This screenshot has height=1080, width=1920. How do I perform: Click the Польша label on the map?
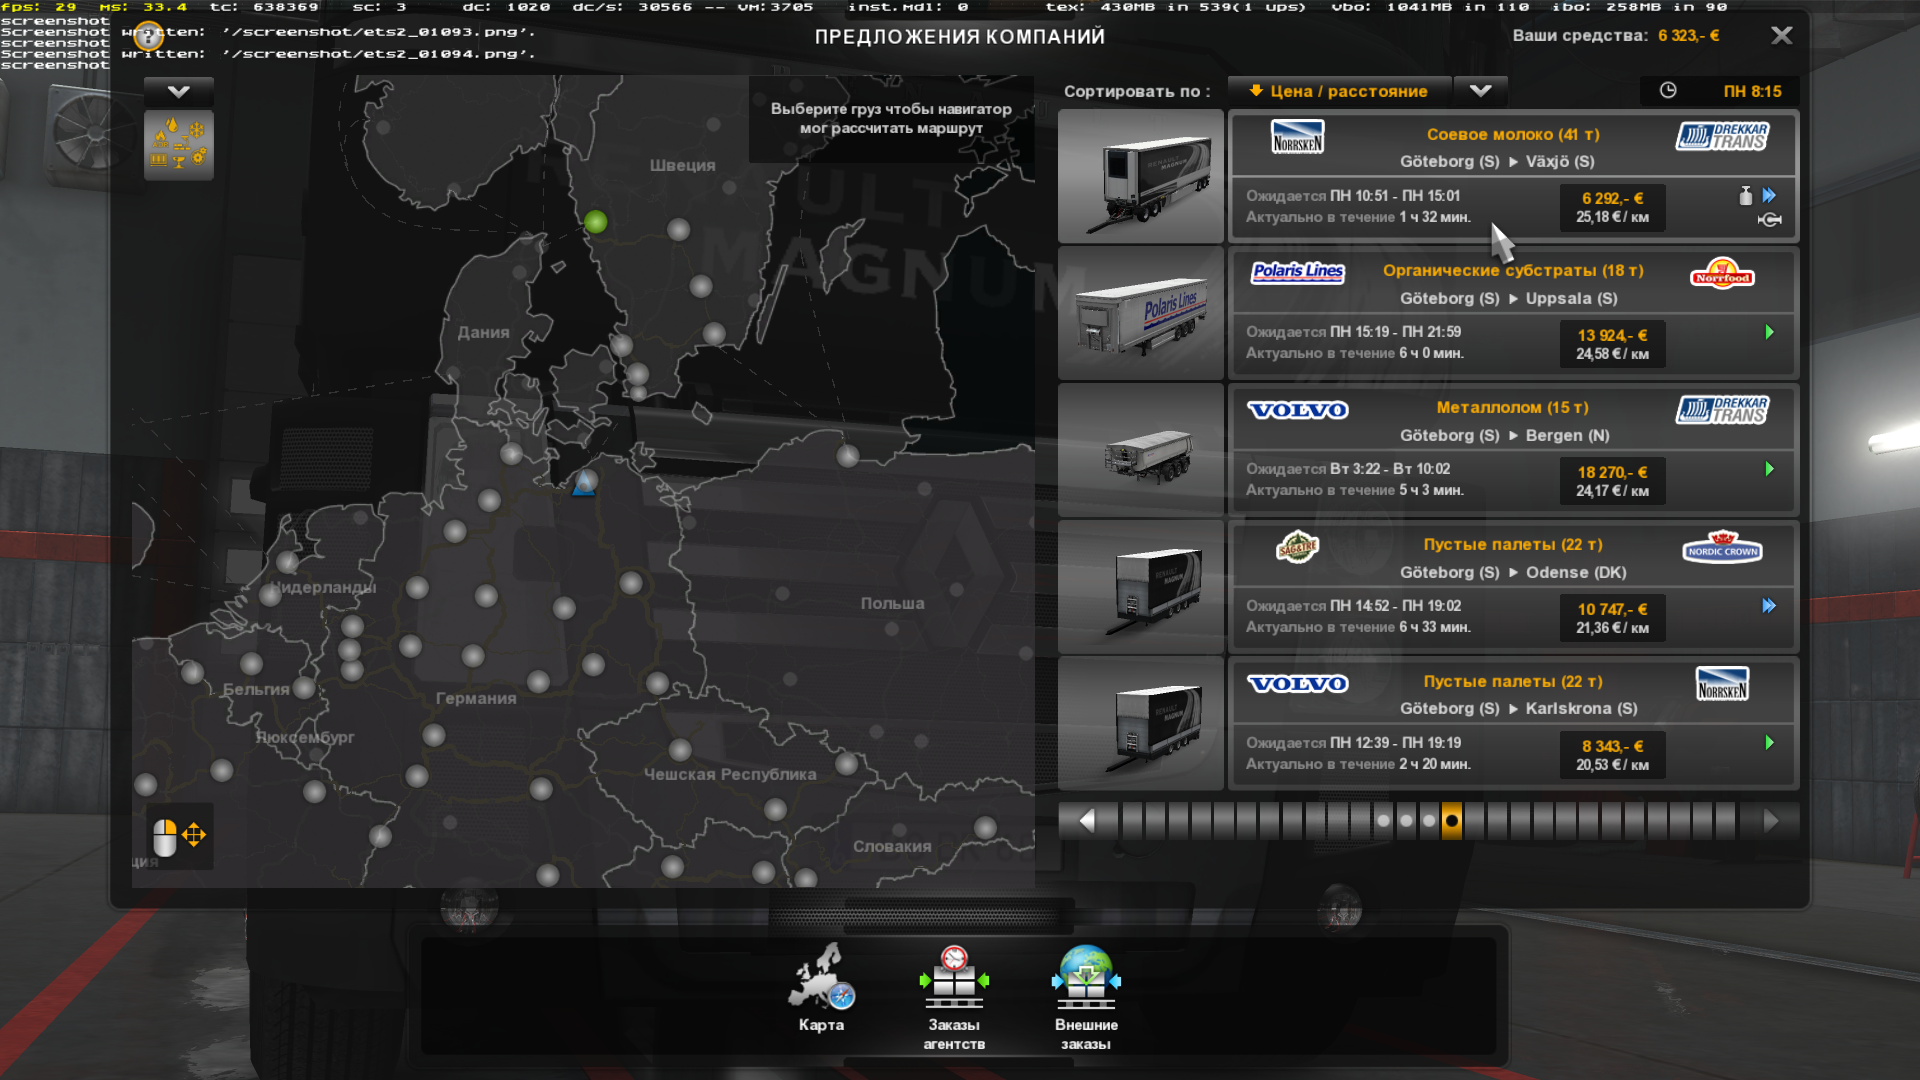[x=892, y=604]
